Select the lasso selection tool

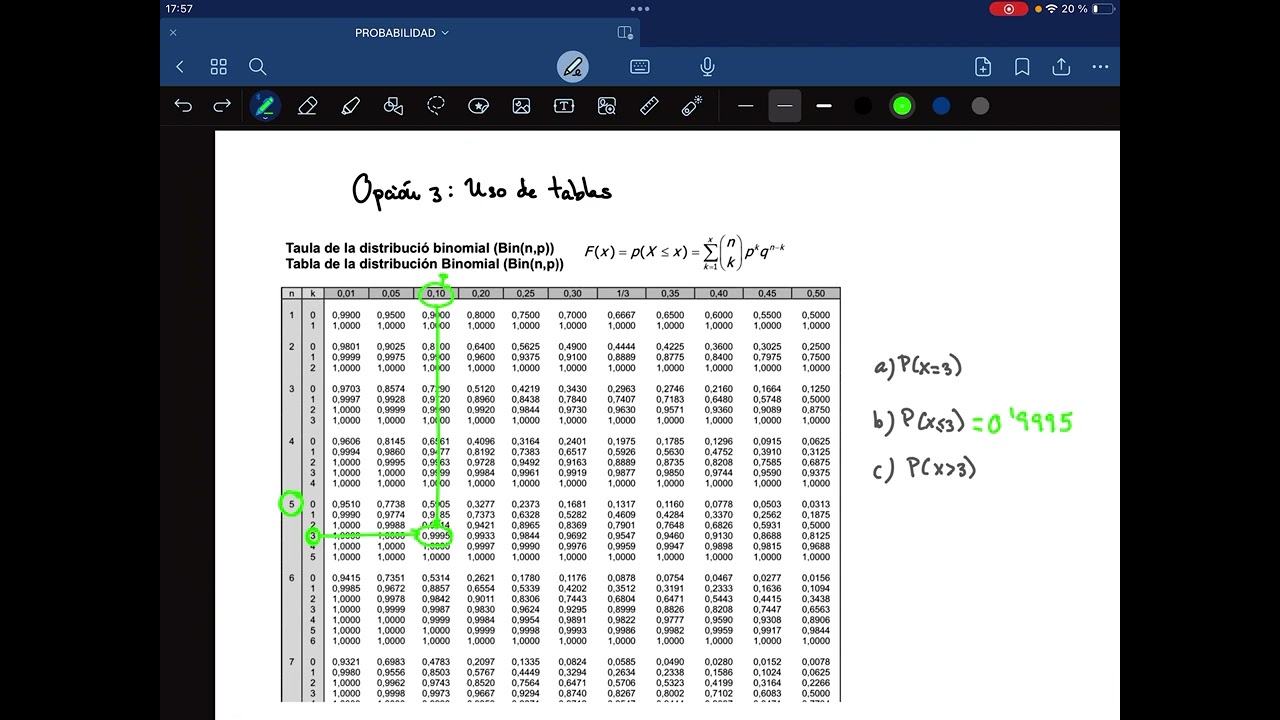[x=436, y=105]
